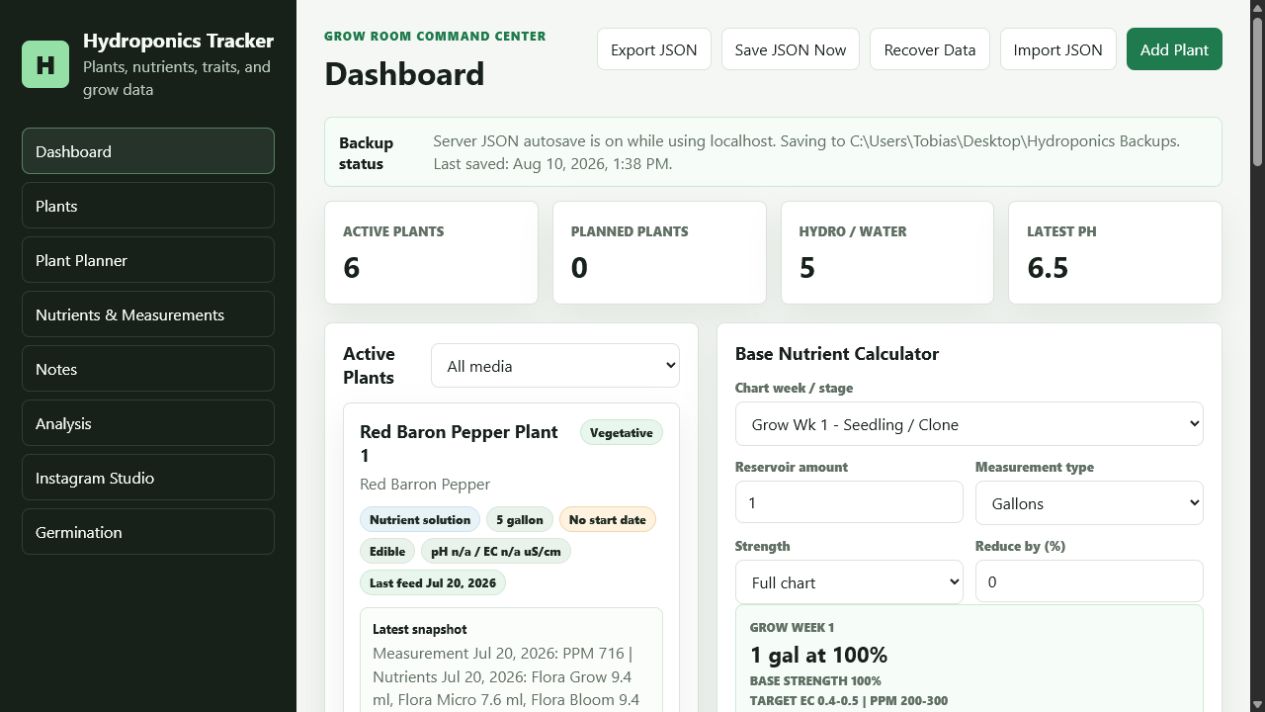This screenshot has width=1265, height=712.
Task: Click the Active Plants stat card
Action: click(431, 253)
